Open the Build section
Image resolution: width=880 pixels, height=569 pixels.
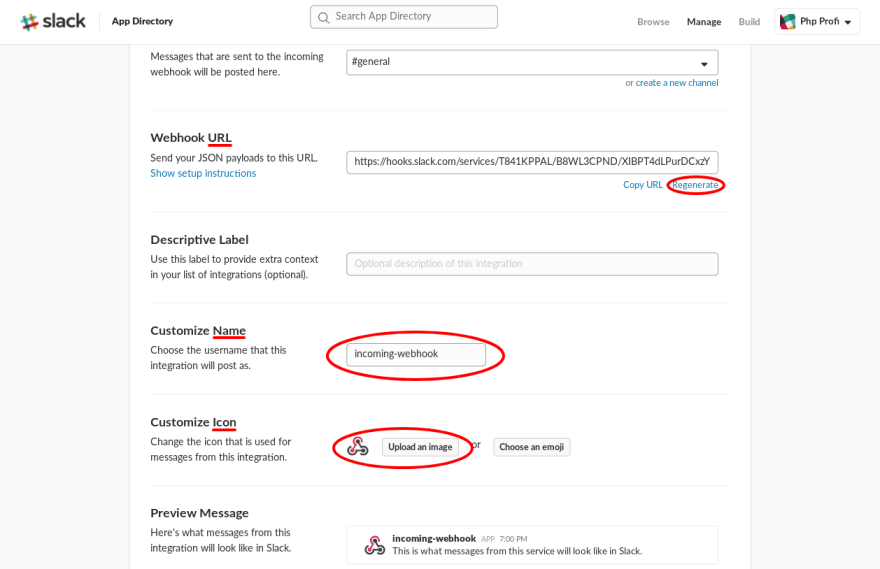coord(749,22)
